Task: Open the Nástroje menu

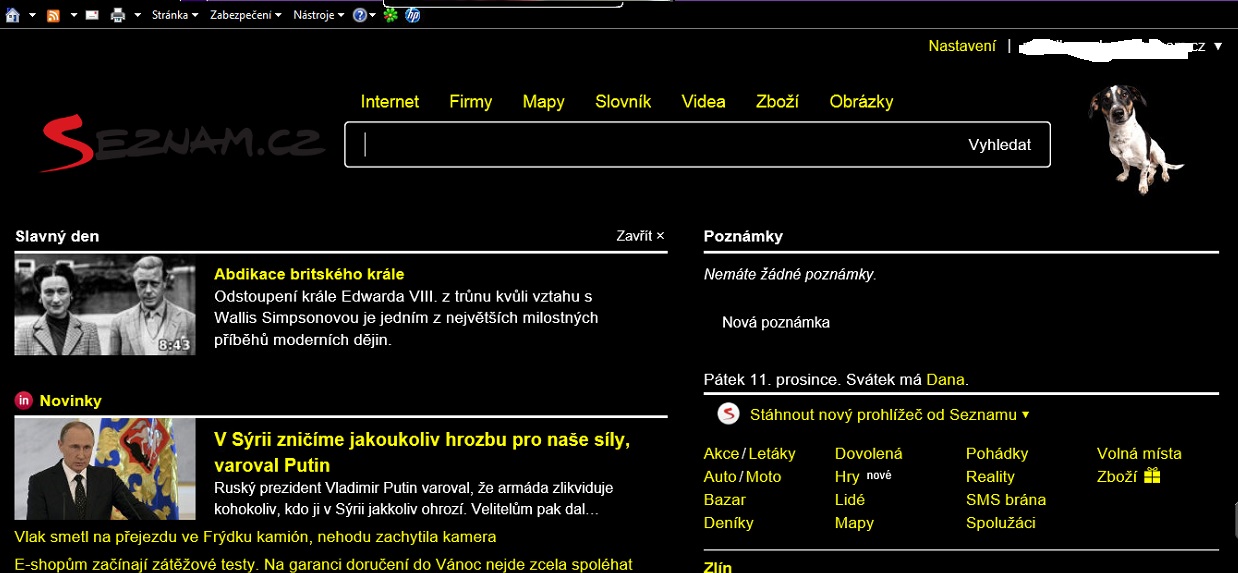Action: [x=319, y=15]
